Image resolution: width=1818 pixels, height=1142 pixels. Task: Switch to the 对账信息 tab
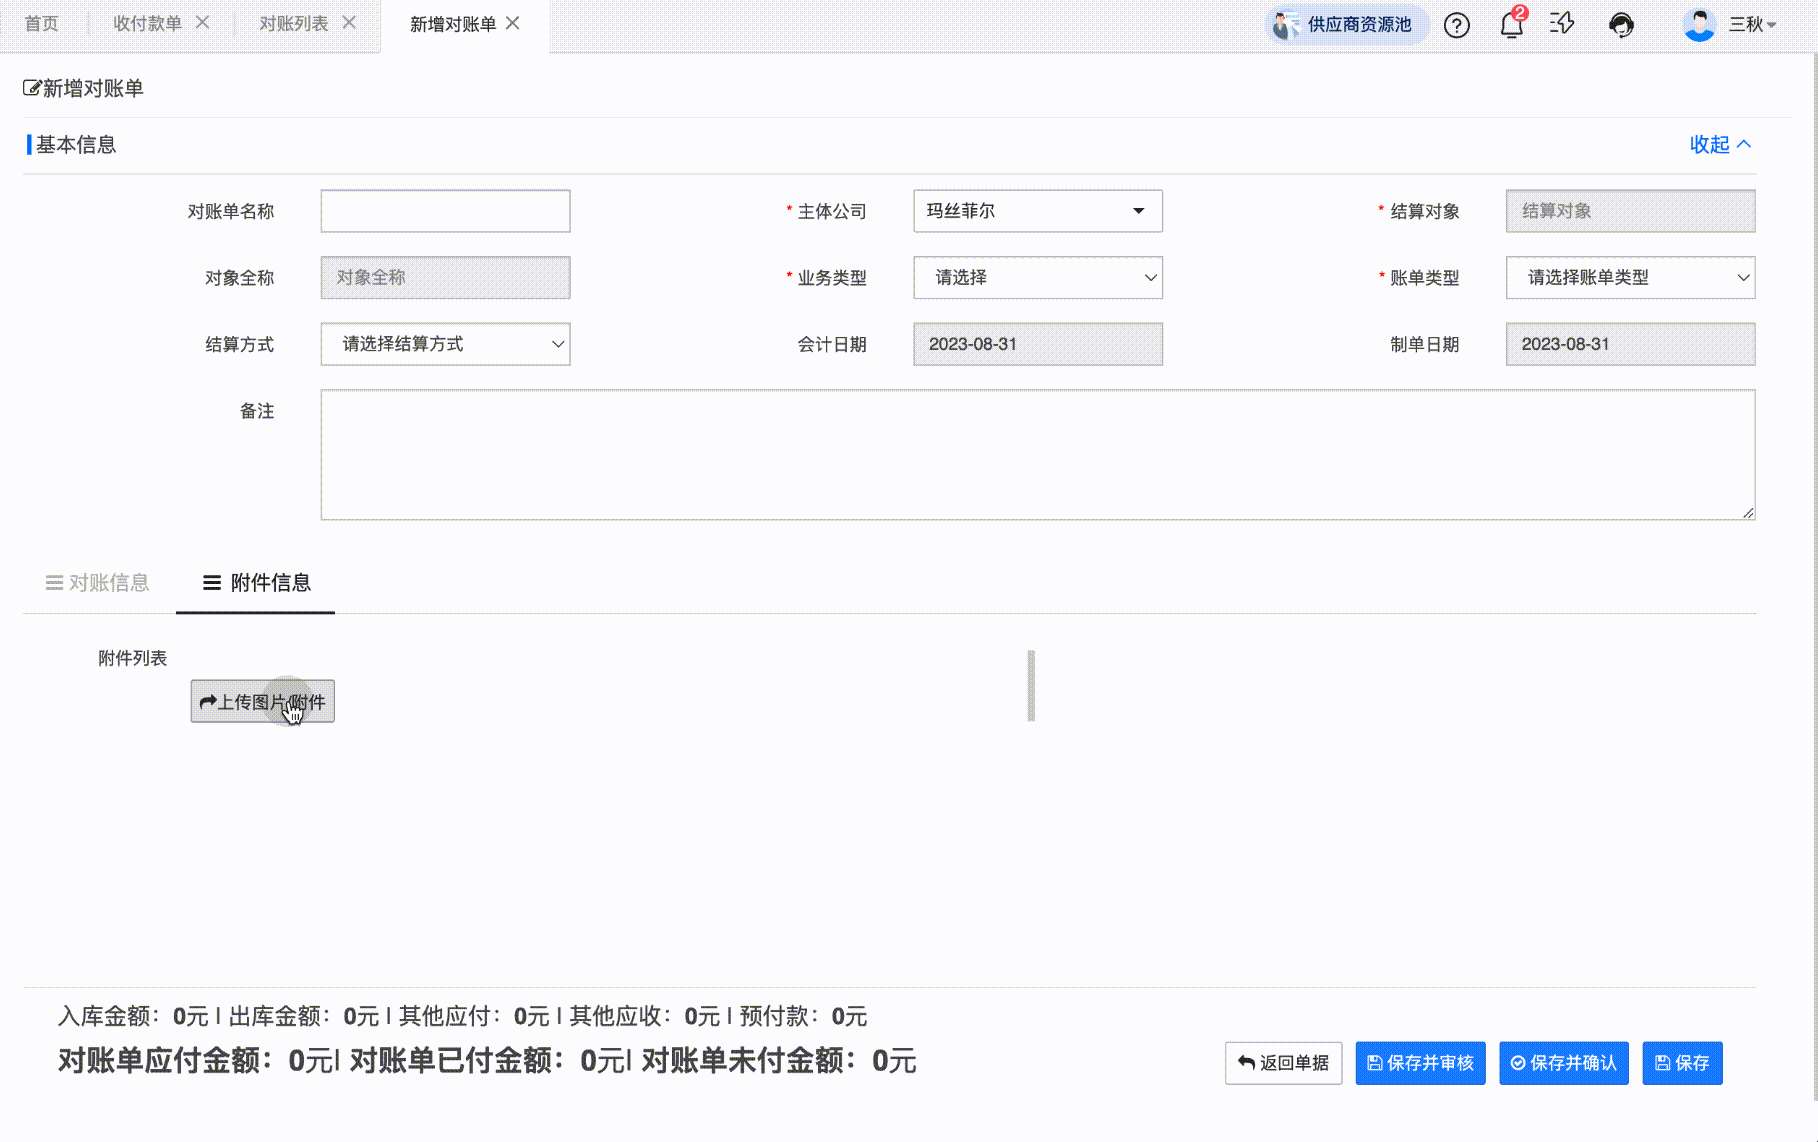tap(98, 583)
